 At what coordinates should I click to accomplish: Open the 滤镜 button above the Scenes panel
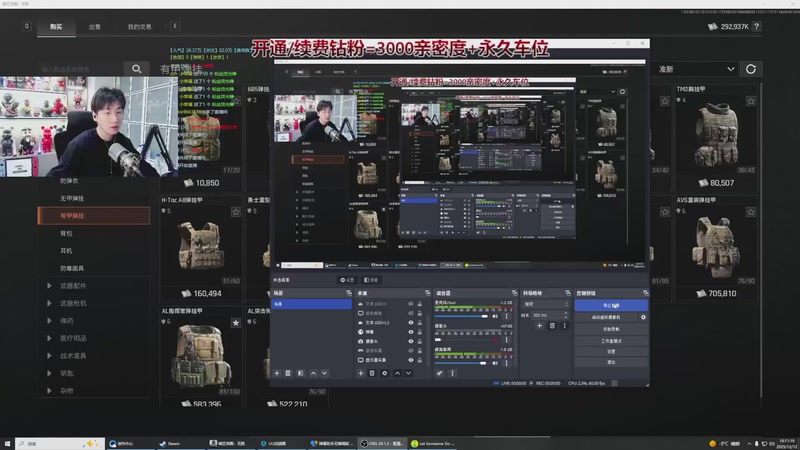coord(371,280)
